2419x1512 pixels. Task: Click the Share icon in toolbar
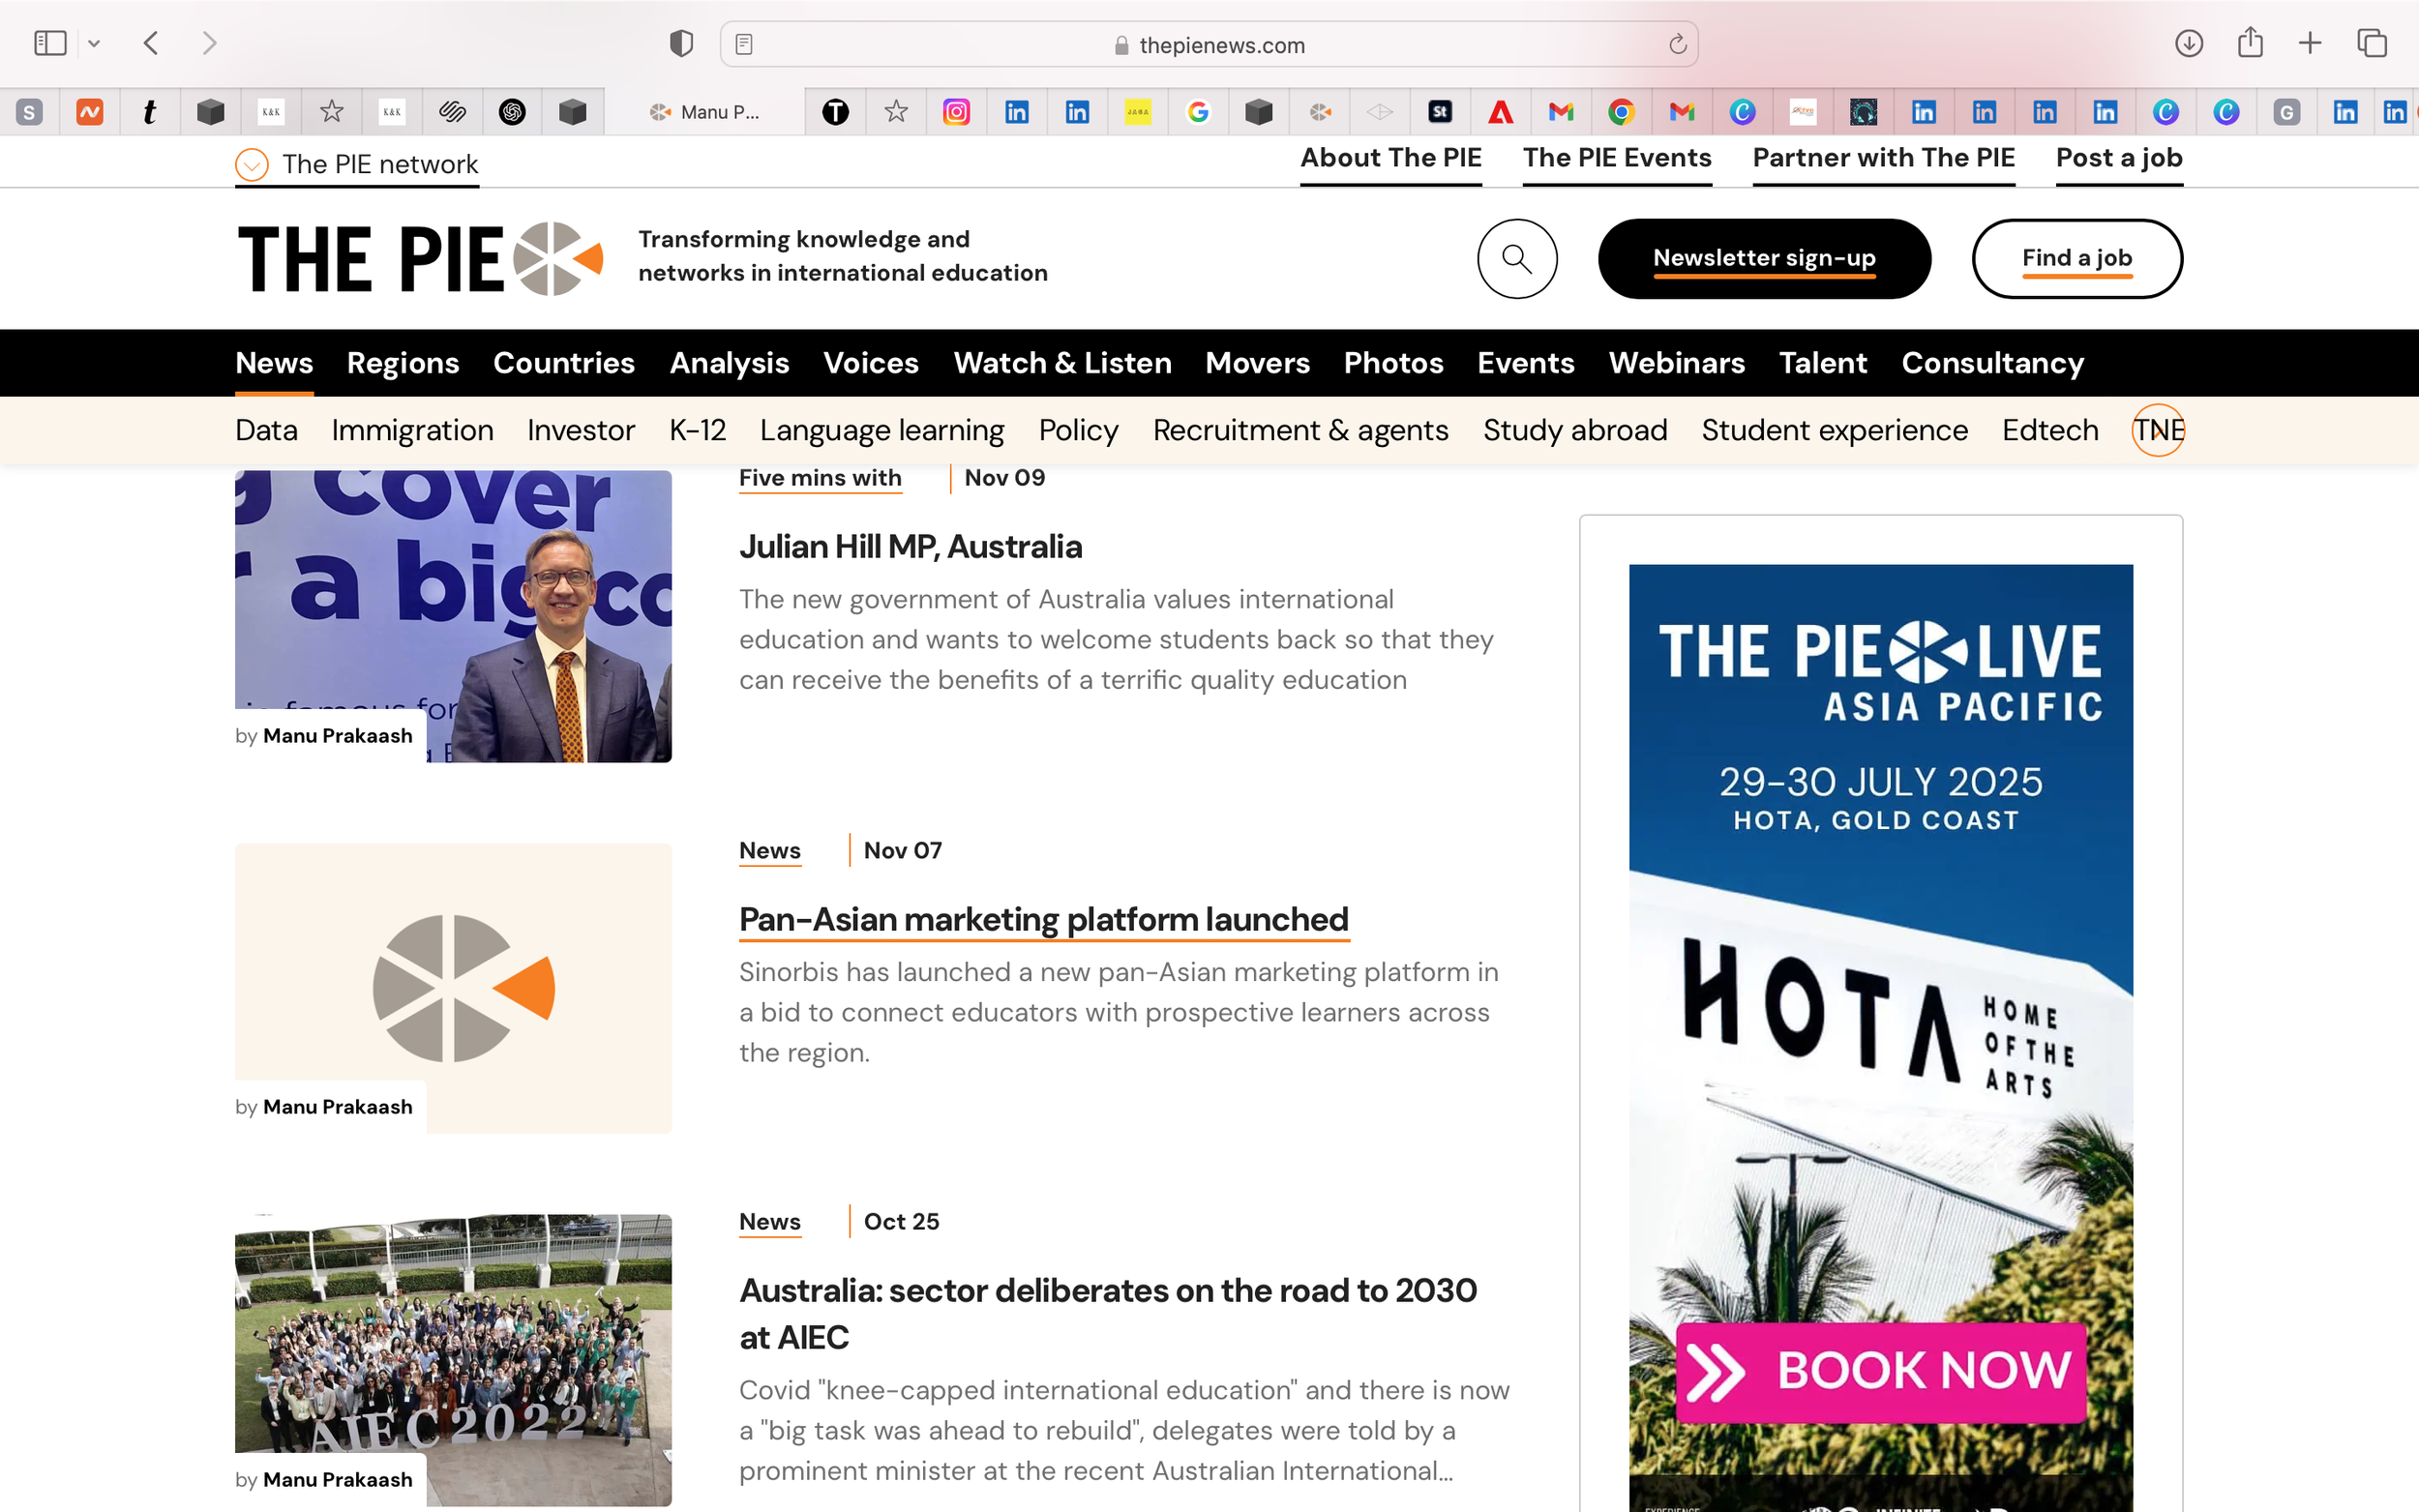[2250, 43]
